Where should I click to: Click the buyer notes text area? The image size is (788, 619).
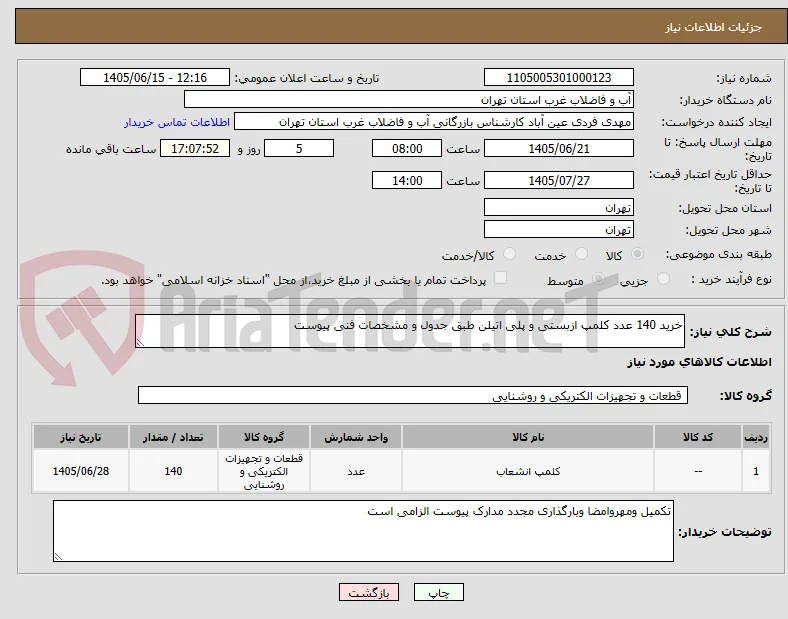(363, 531)
